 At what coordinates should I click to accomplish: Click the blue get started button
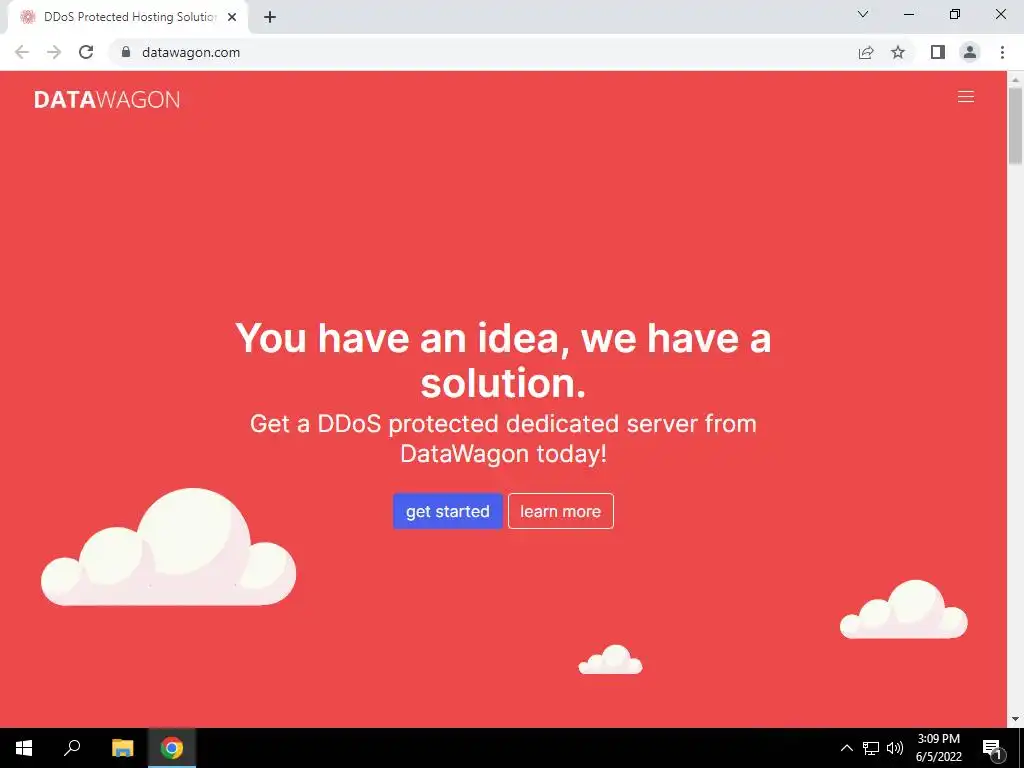click(x=447, y=511)
